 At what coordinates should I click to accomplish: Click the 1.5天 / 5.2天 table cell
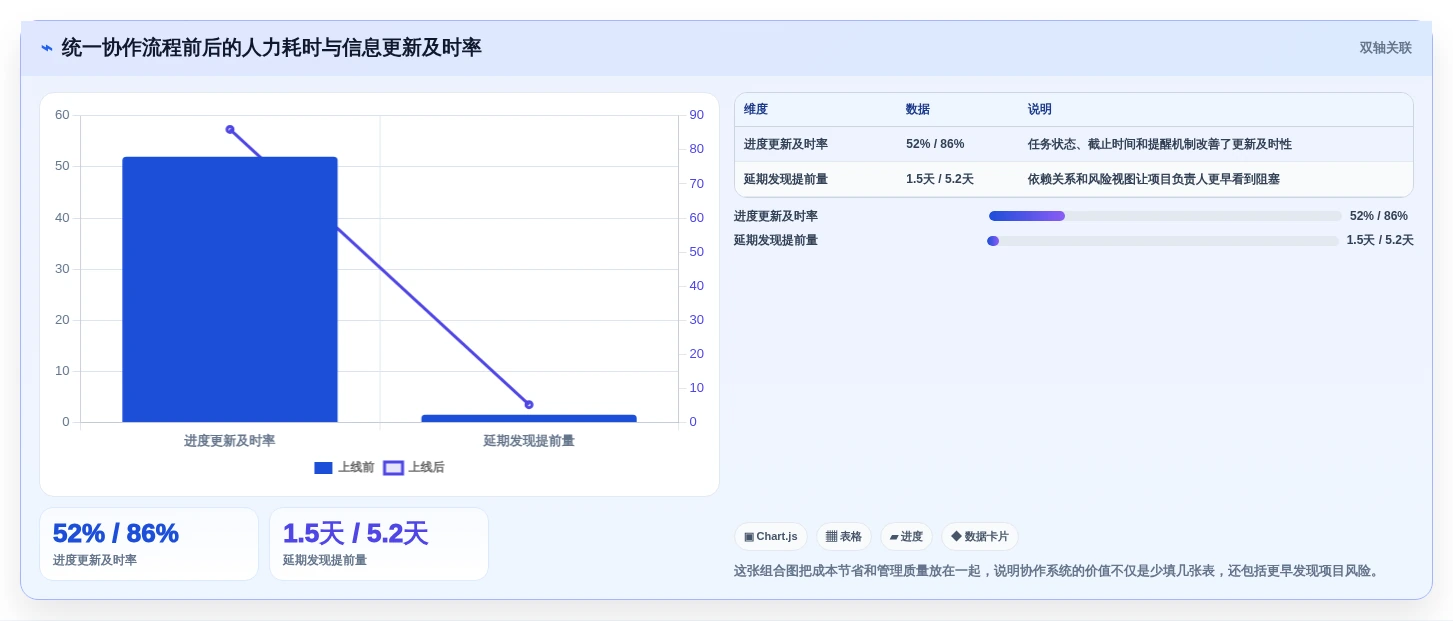(x=940, y=179)
